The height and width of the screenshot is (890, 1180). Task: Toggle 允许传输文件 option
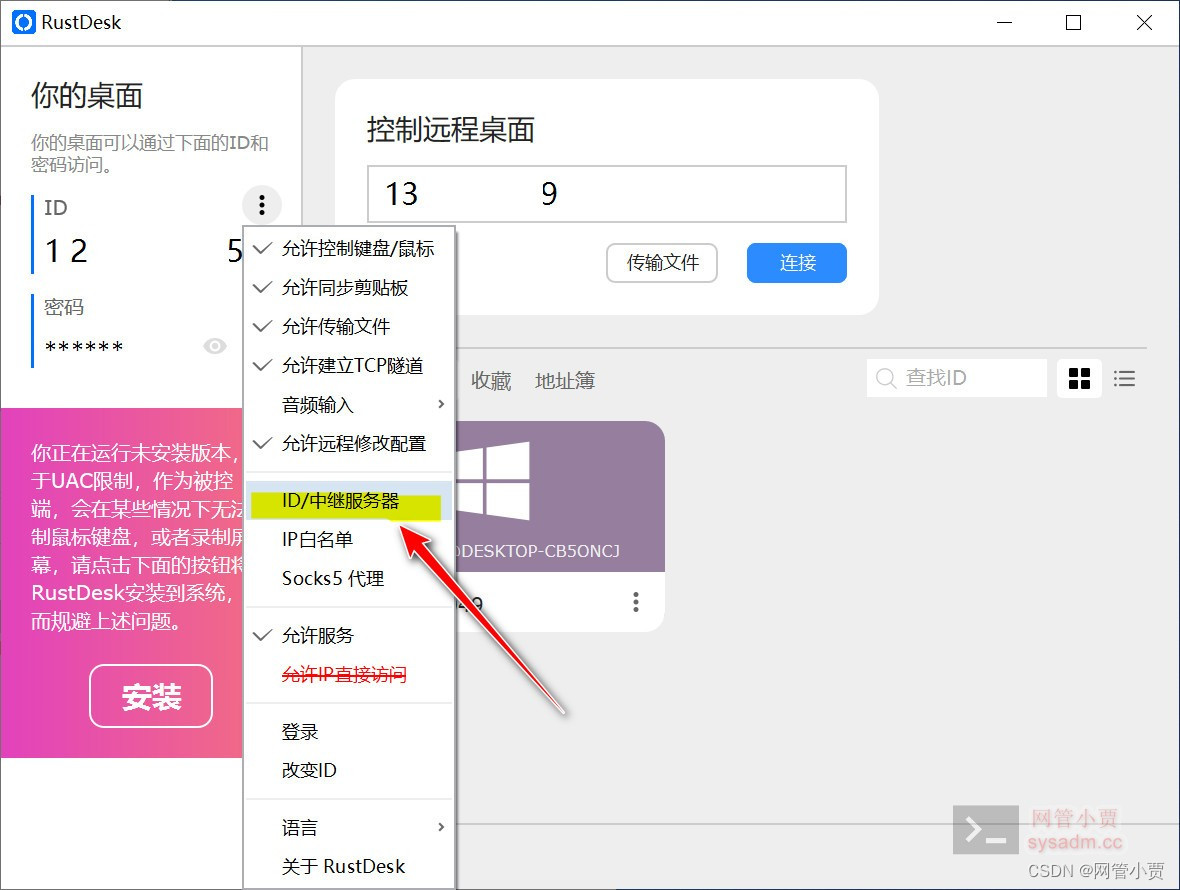coord(350,327)
